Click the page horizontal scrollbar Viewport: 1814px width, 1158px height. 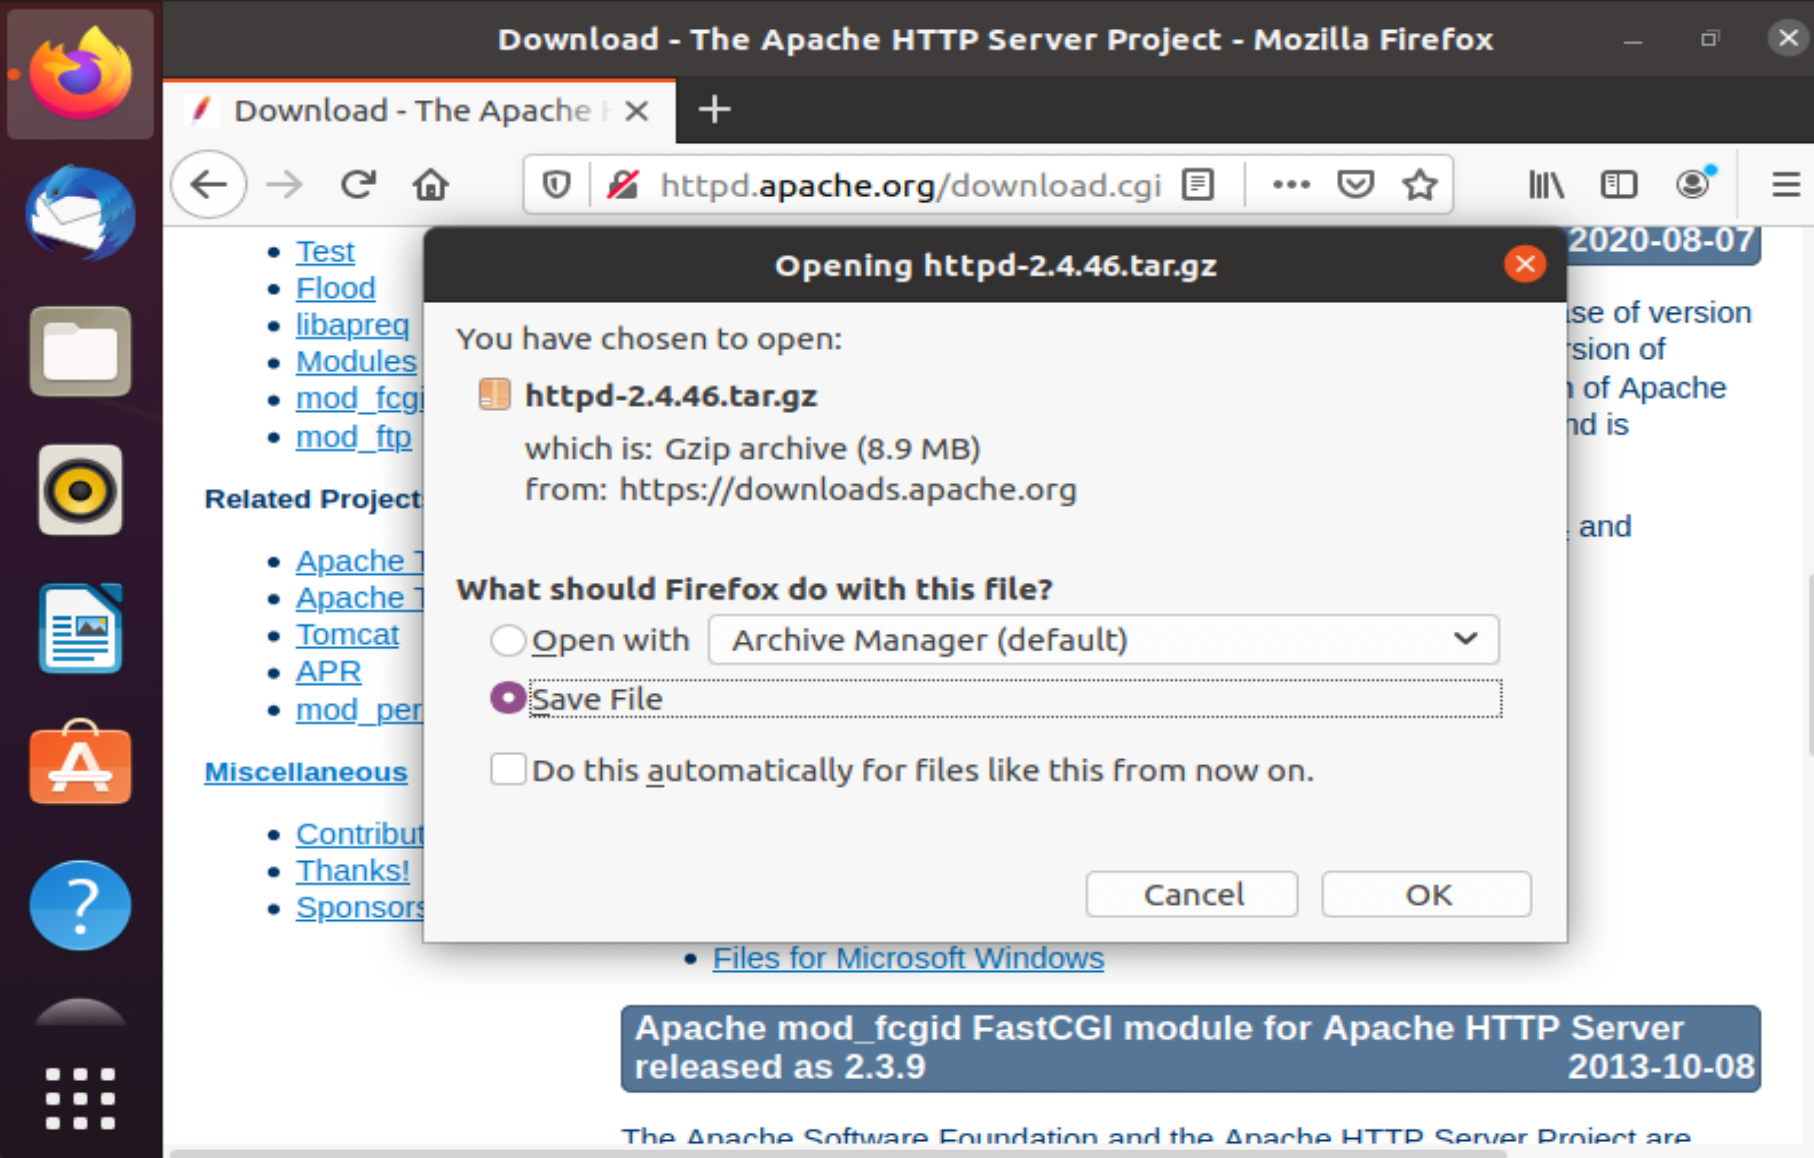pos(838,1152)
